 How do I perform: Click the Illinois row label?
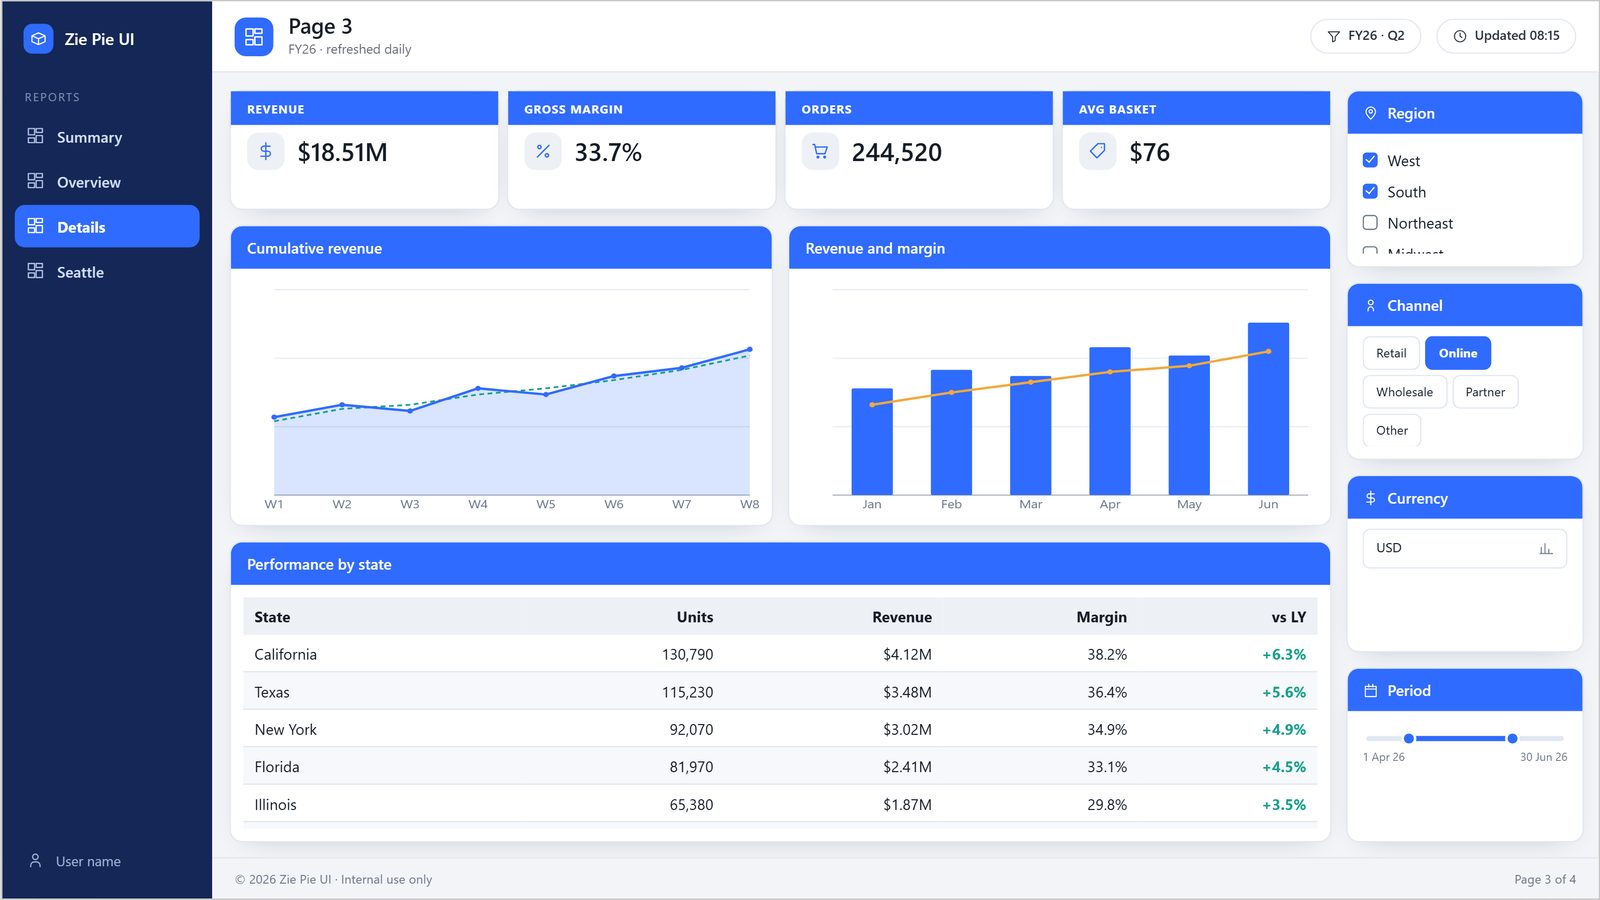click(x=275, y=804)
